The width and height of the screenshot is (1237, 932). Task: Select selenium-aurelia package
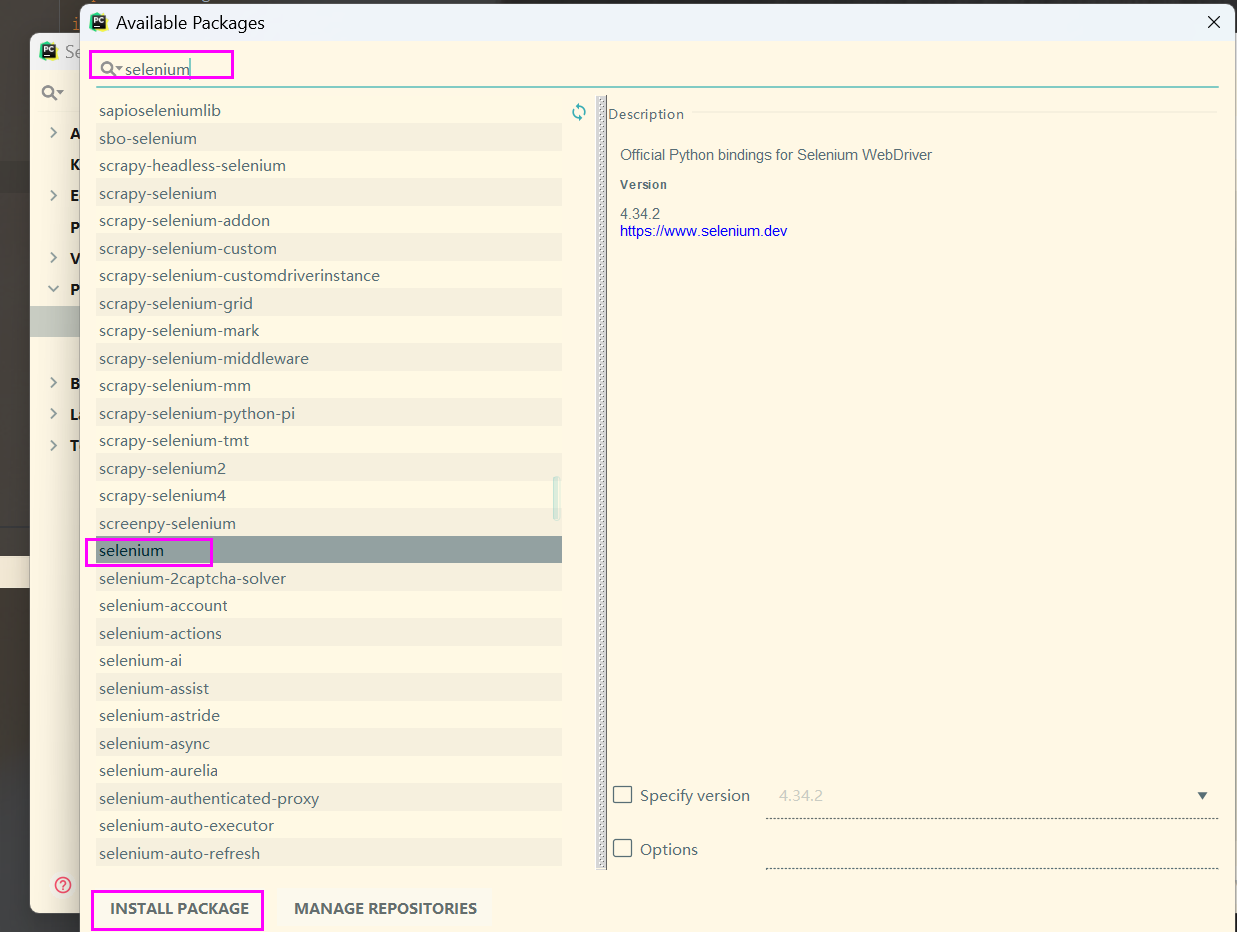(329, 770)
